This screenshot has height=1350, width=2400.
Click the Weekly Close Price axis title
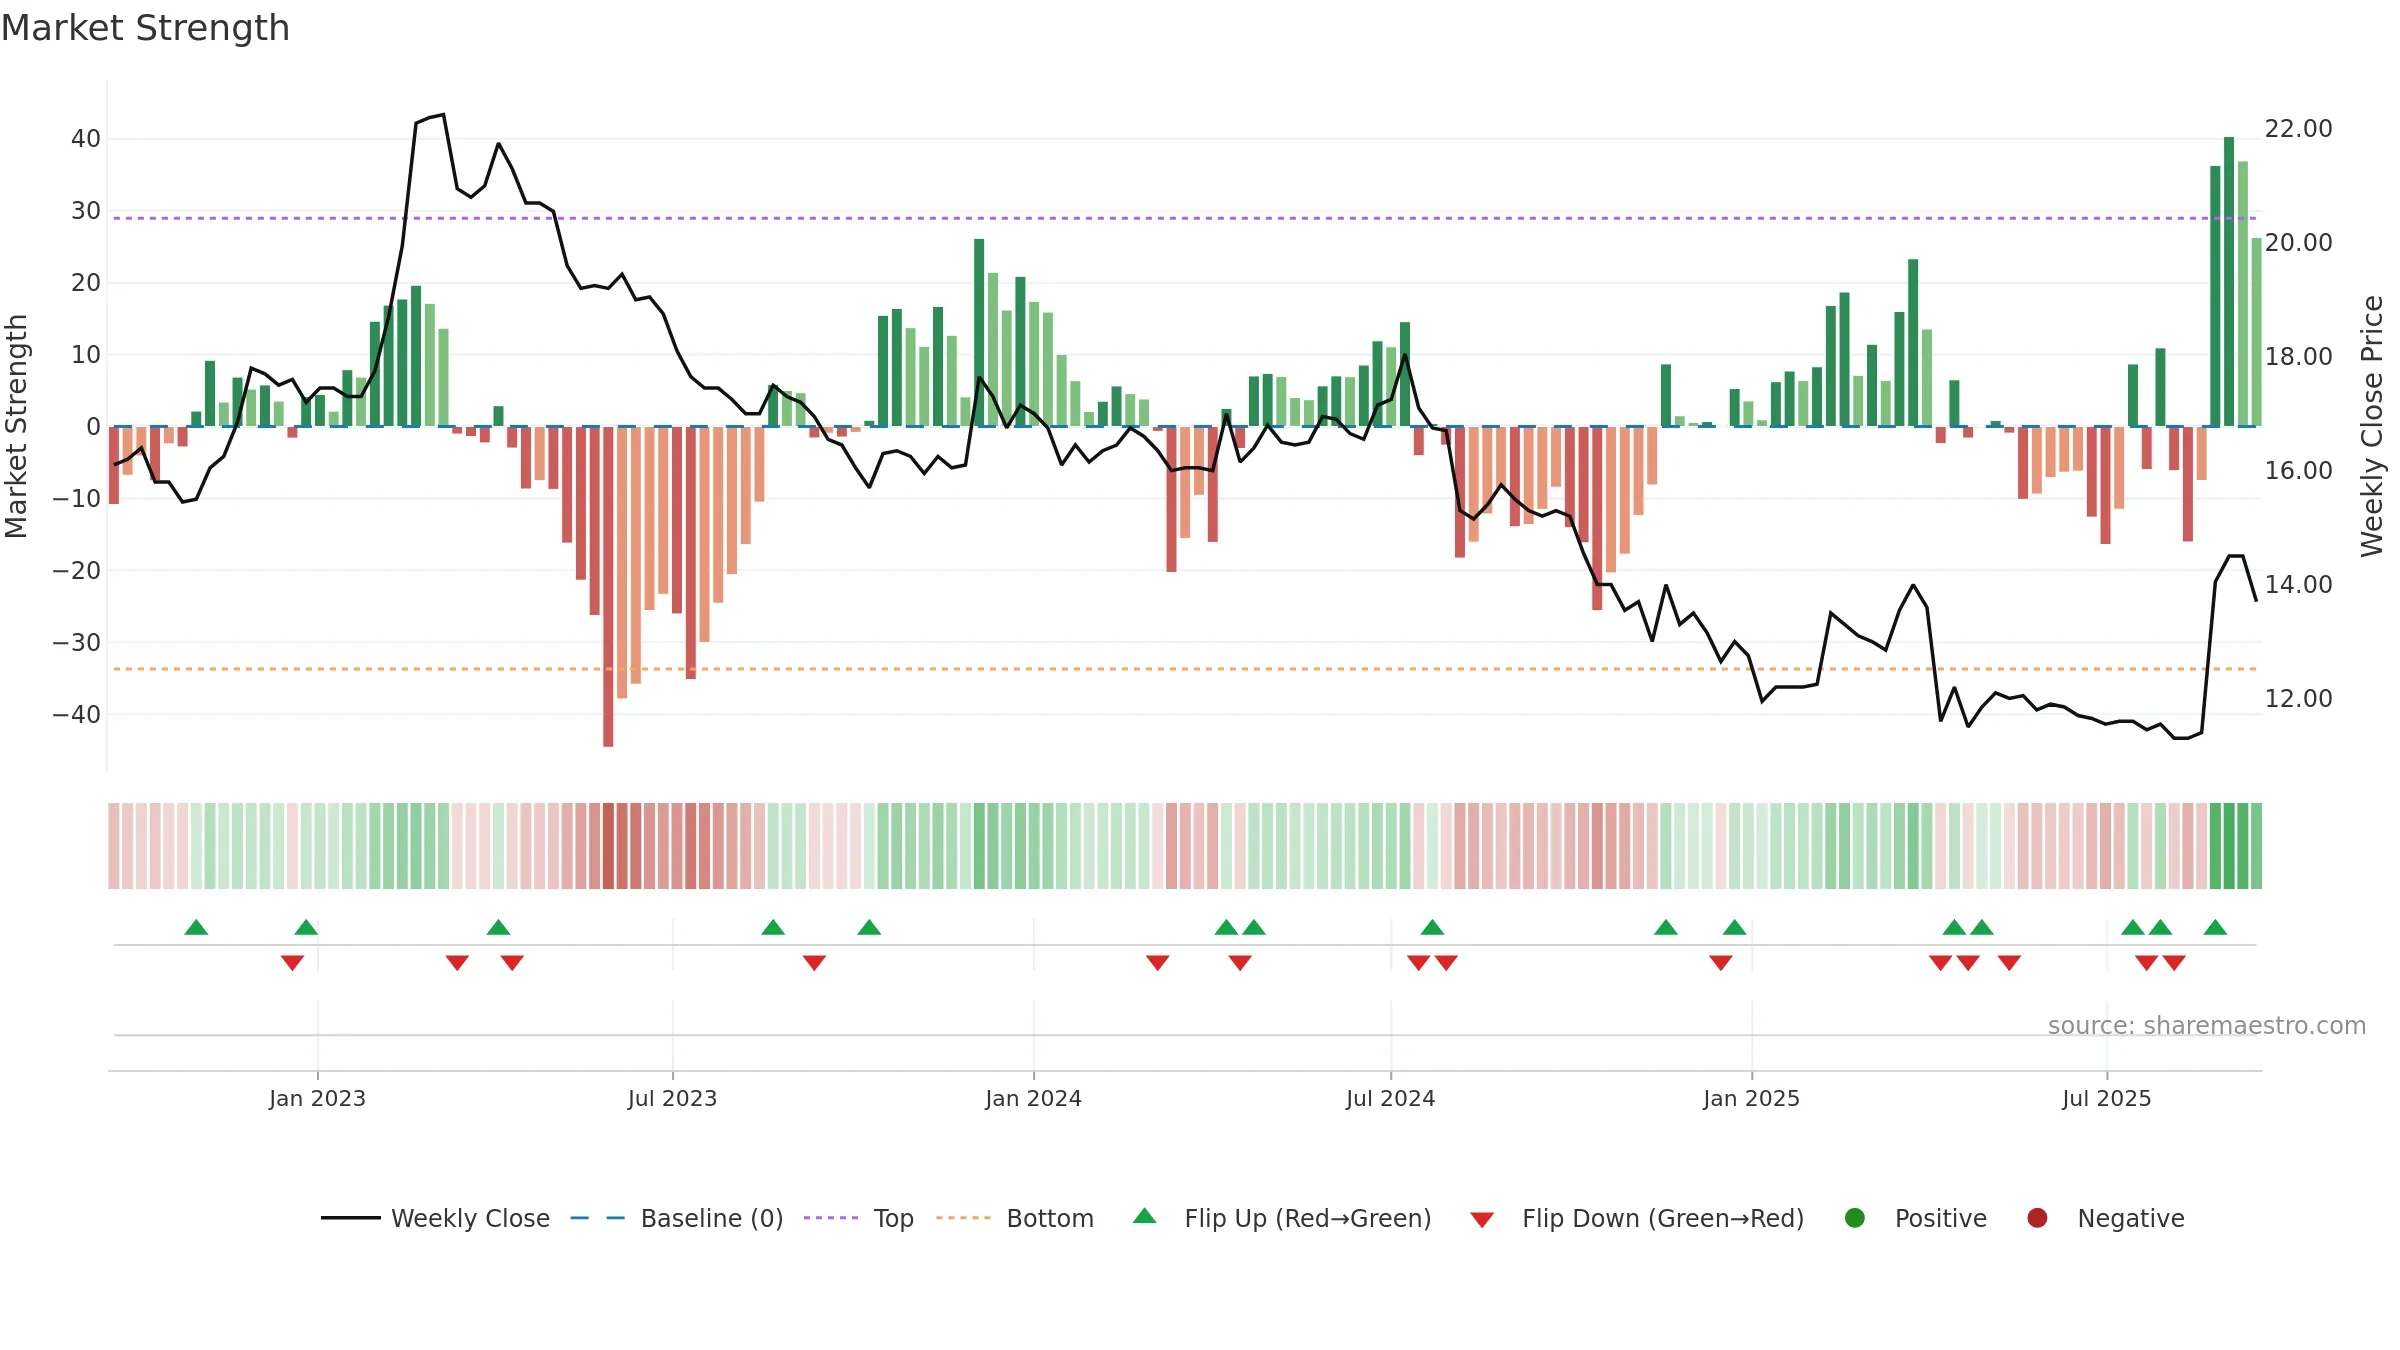[2372, 426]
